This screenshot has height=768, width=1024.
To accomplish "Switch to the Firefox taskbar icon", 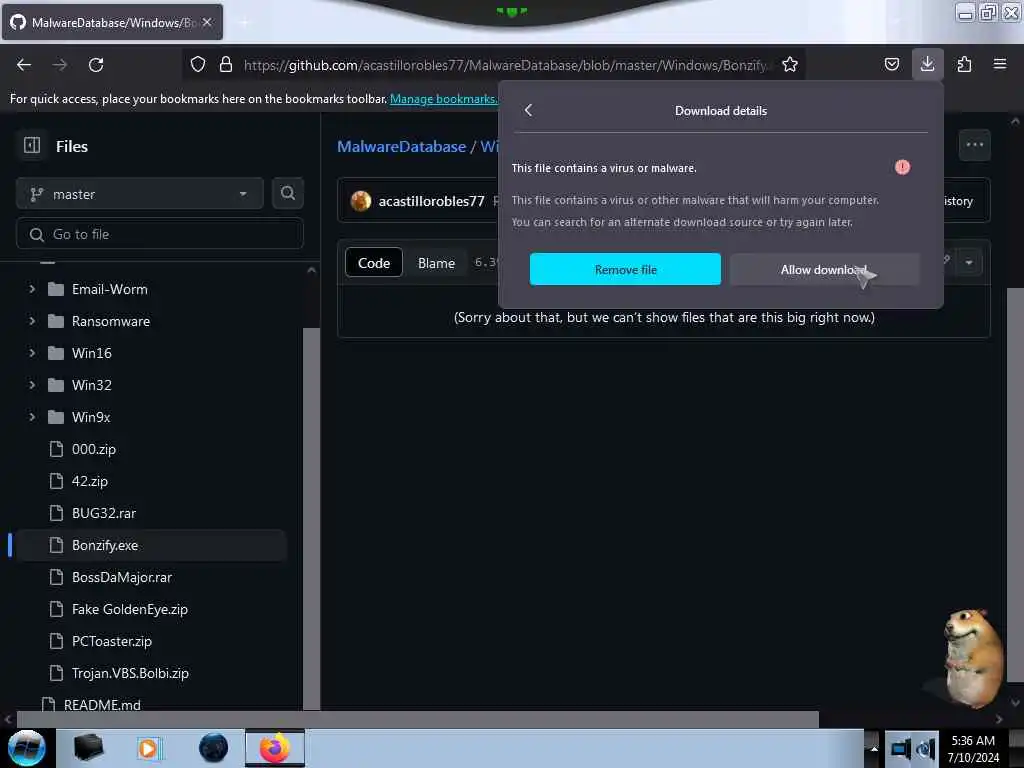I will click(x=275, y=748).
